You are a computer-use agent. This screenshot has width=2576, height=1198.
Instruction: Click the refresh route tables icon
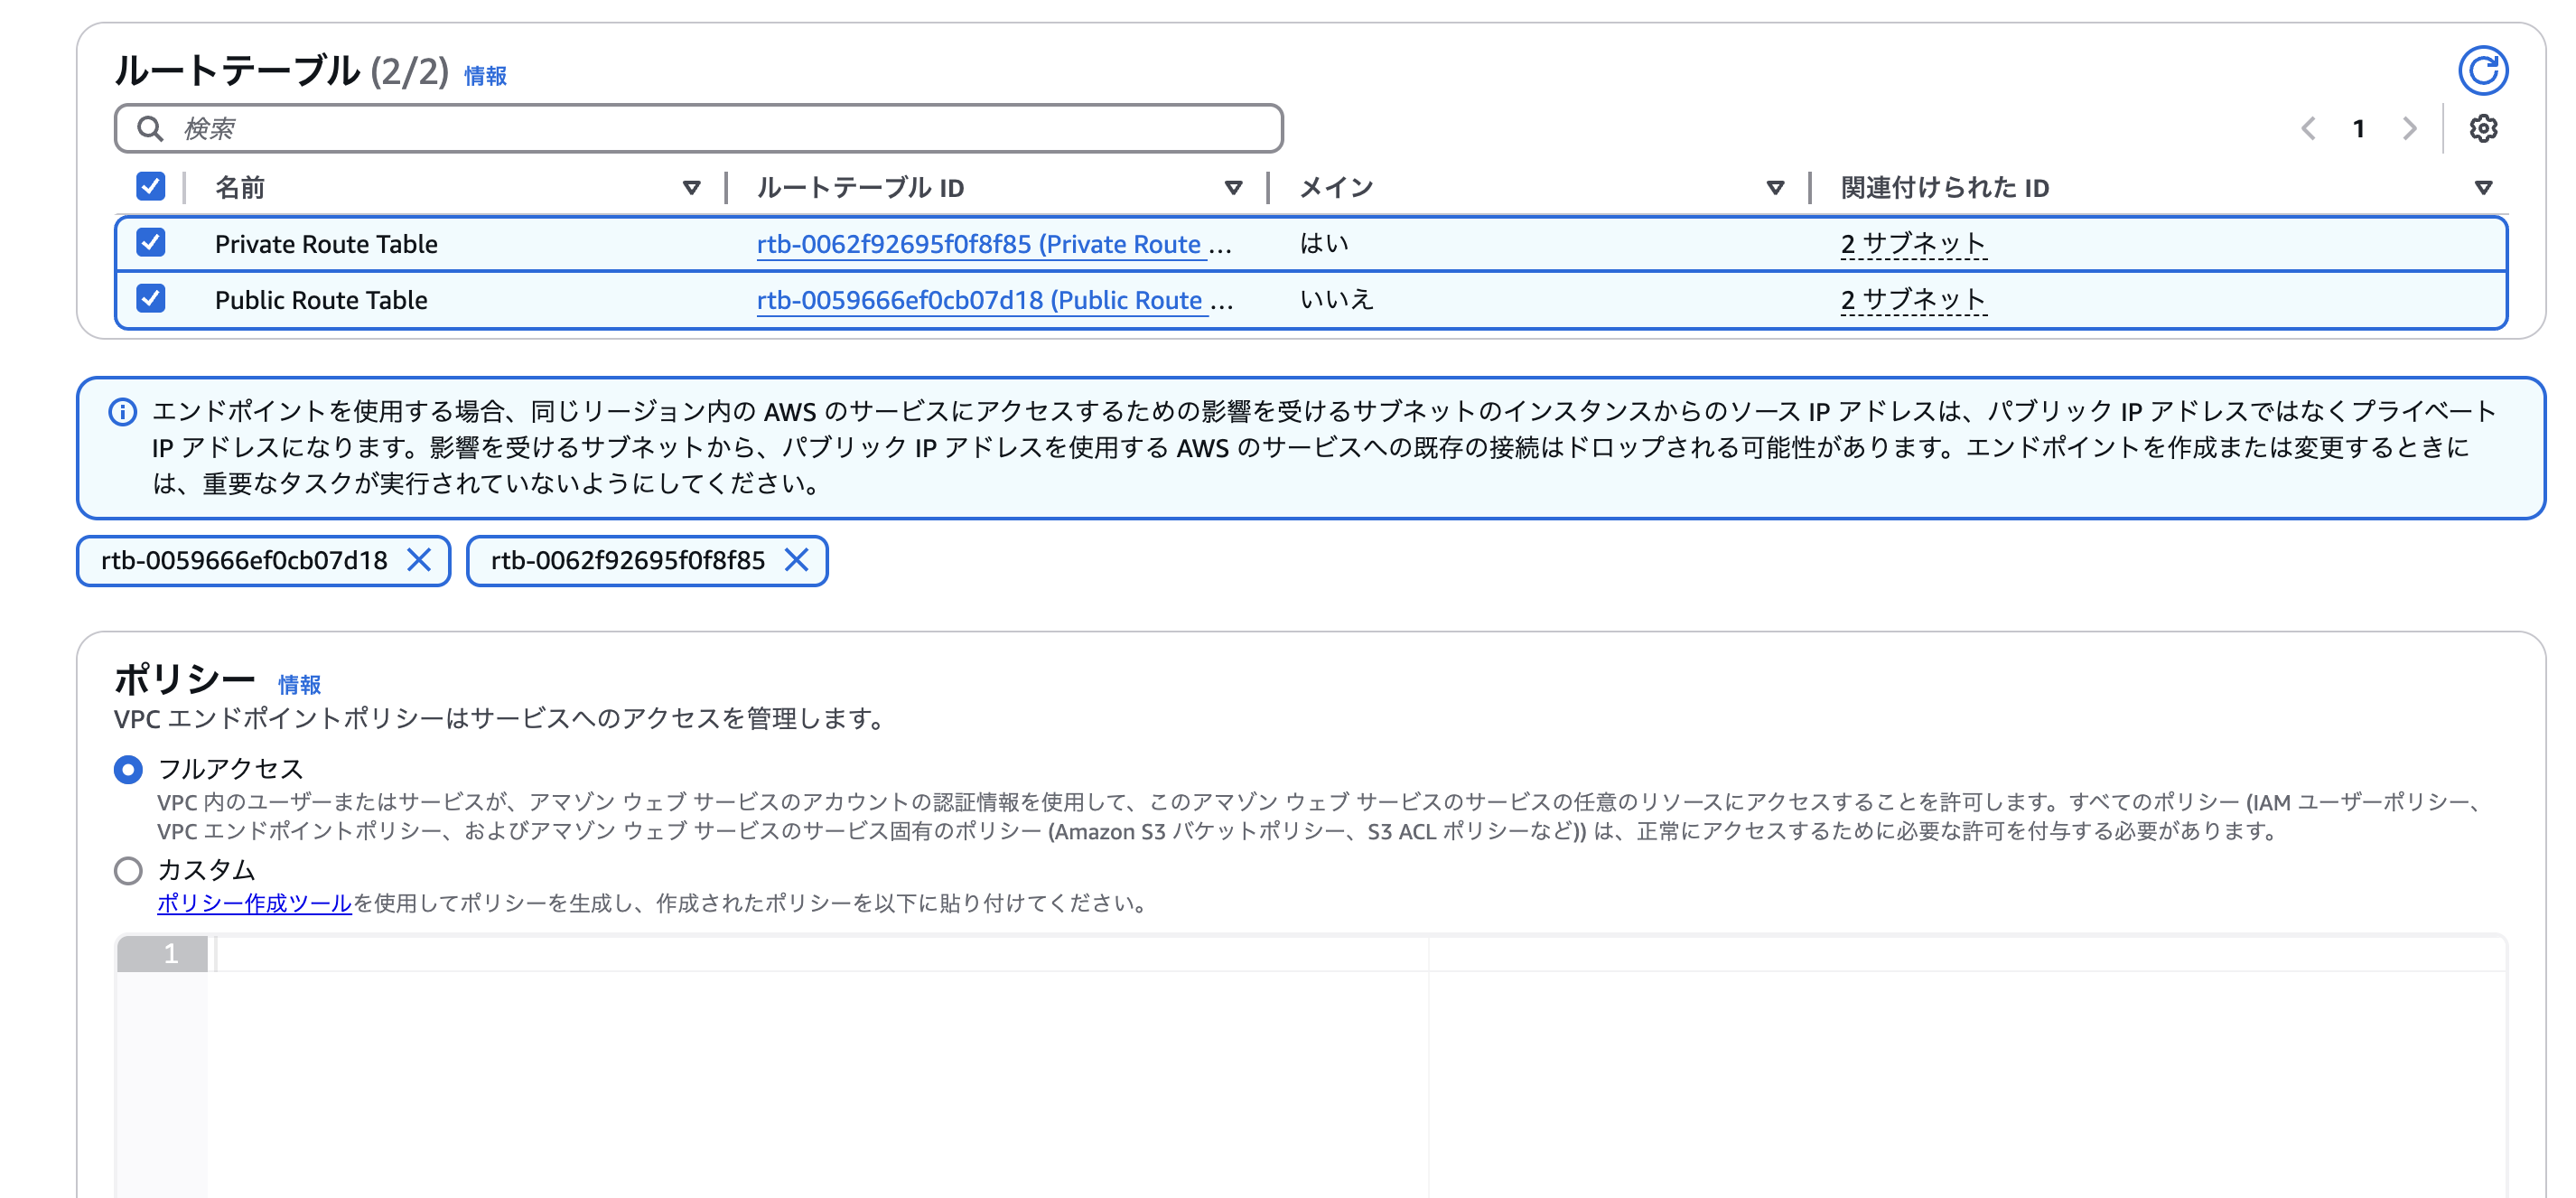pyautogui.click(x=2482, y=71)
